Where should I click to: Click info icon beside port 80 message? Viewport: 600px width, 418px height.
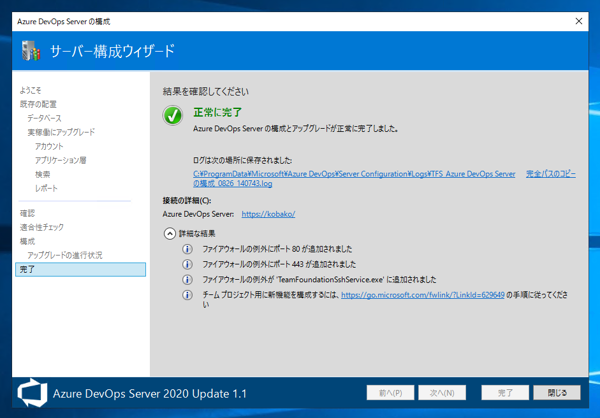[187, 249]
